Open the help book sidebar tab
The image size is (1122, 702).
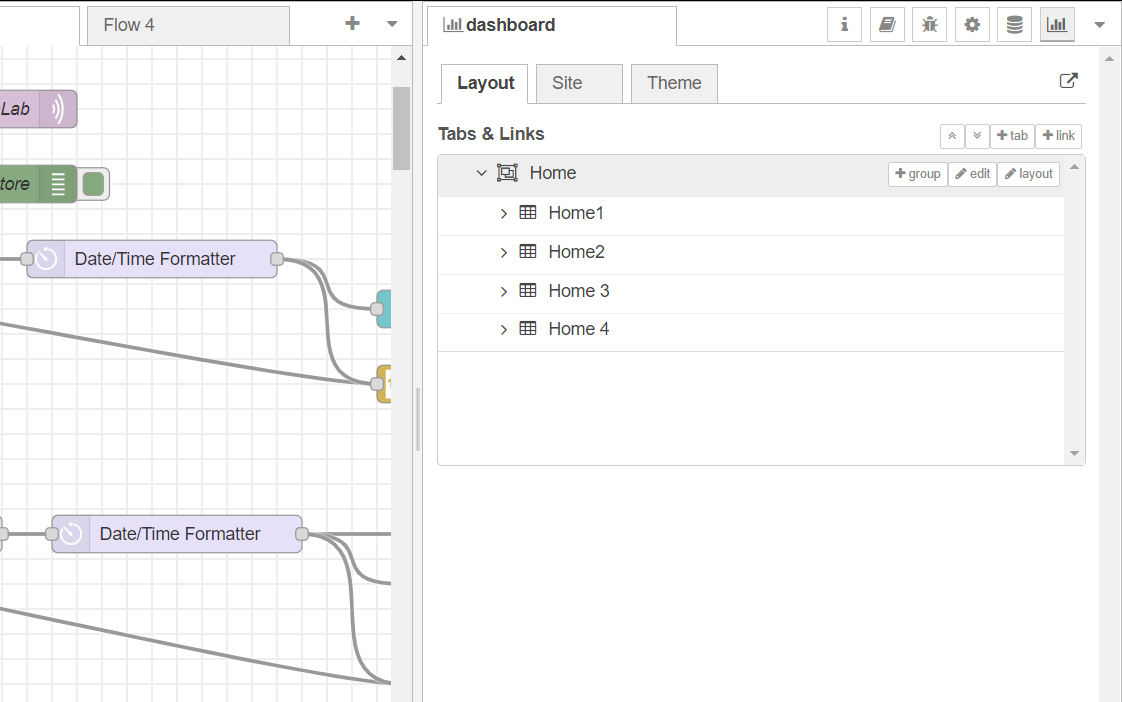tap(887, 25)
